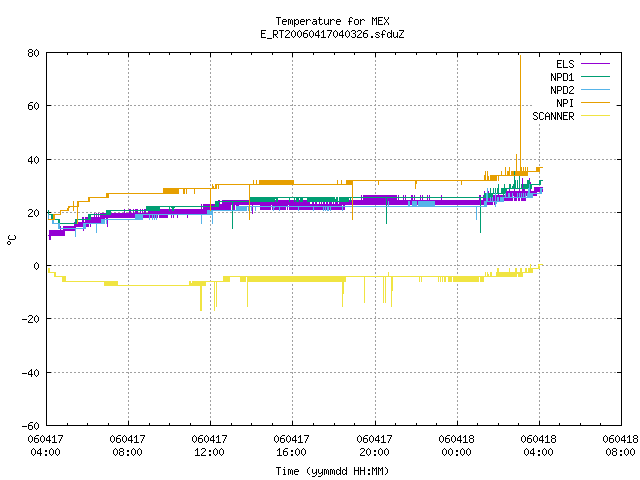Click the y-axis label 60
This screenshot has width=640, height=480.
point(33,106)
